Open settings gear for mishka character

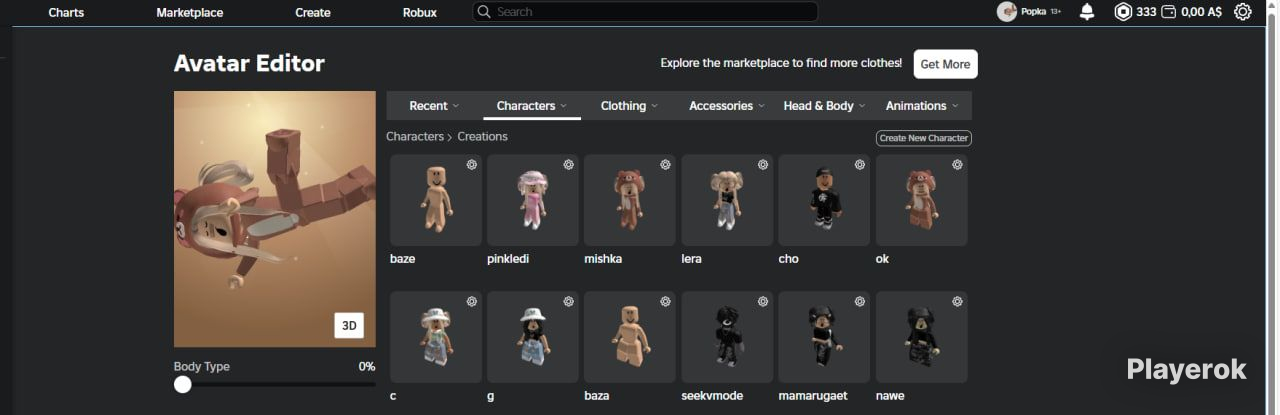tap(665, 164)
